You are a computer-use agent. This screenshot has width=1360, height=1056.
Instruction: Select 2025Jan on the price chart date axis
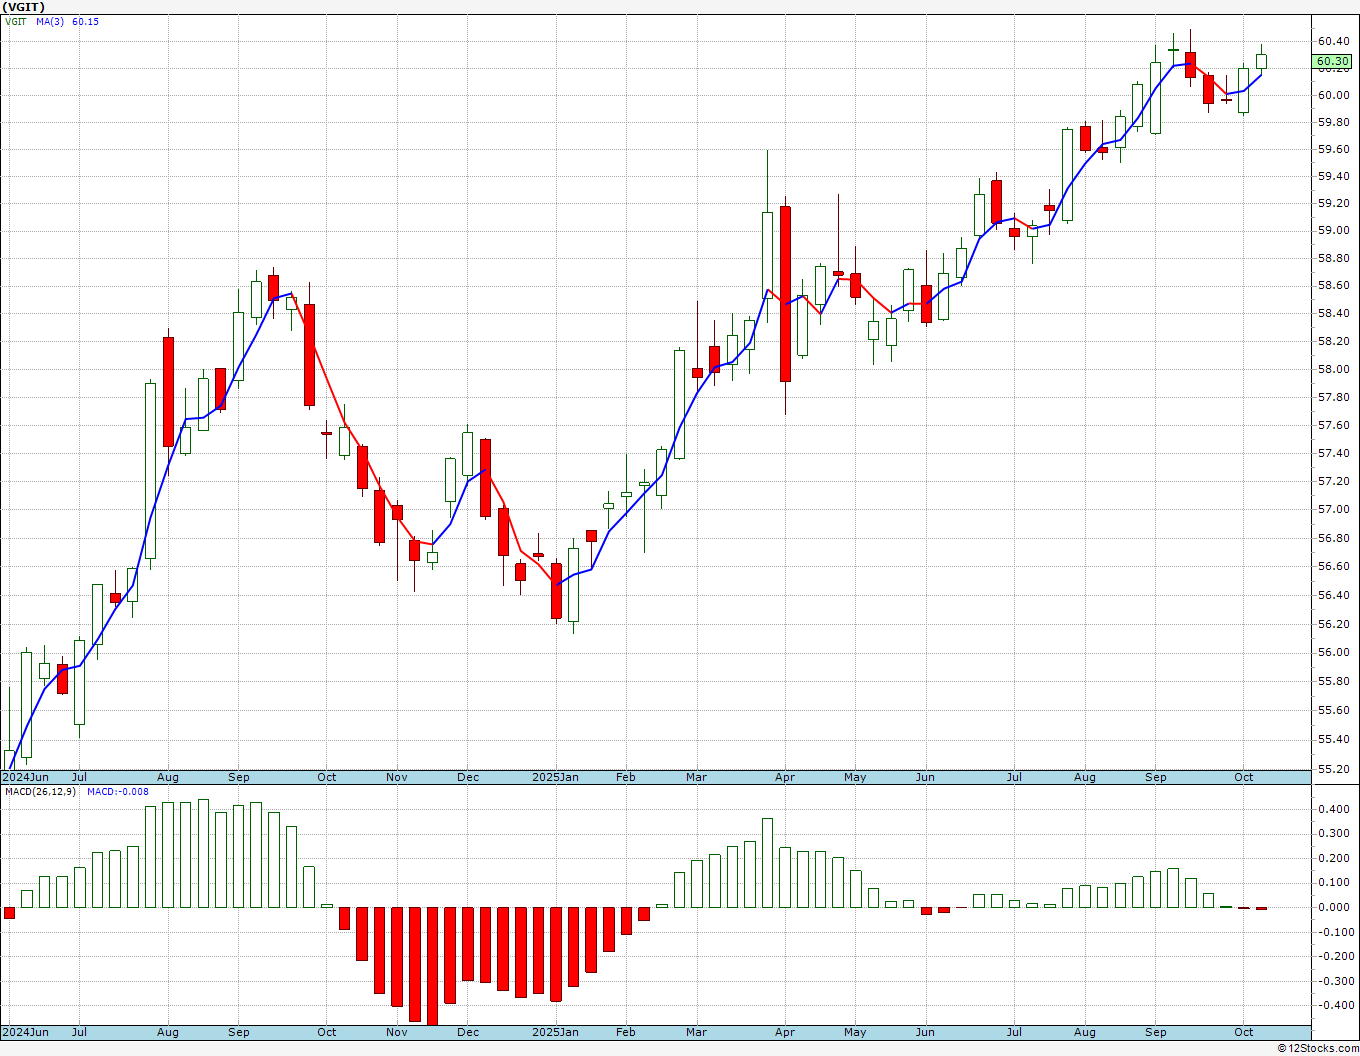point(555,778)
